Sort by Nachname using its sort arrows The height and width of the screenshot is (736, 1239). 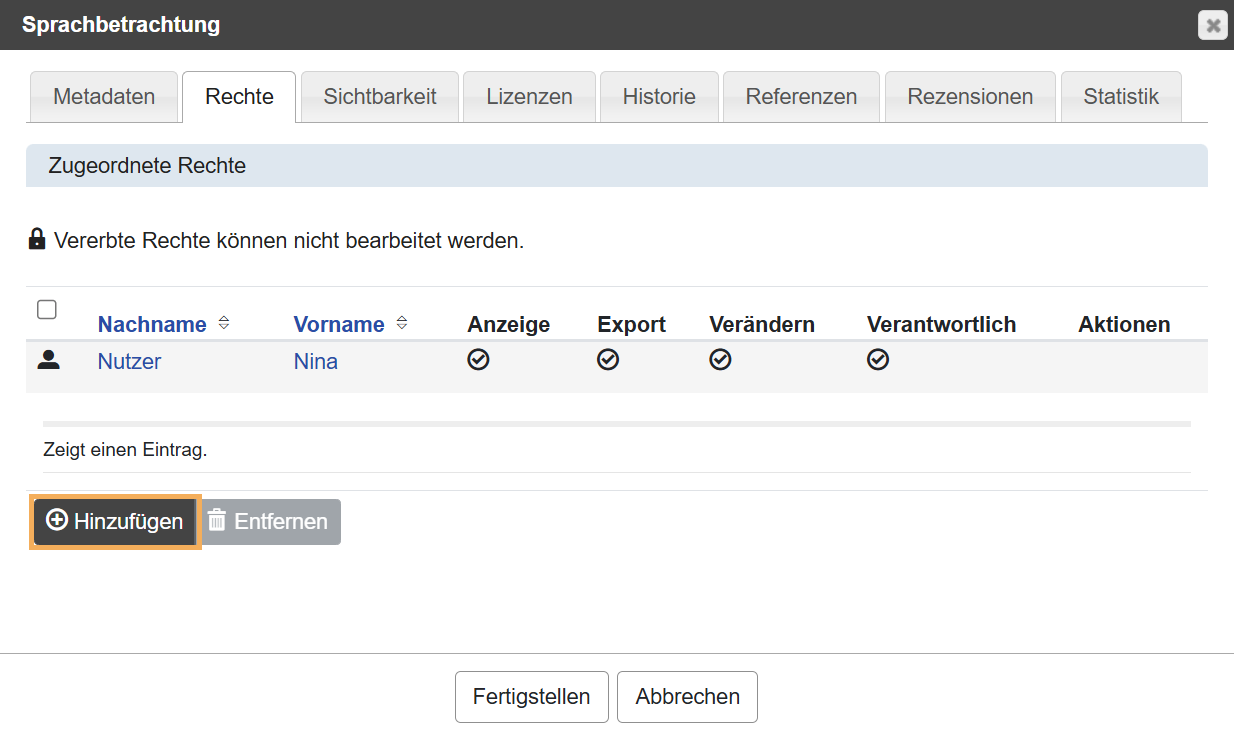tap(224, 323)
